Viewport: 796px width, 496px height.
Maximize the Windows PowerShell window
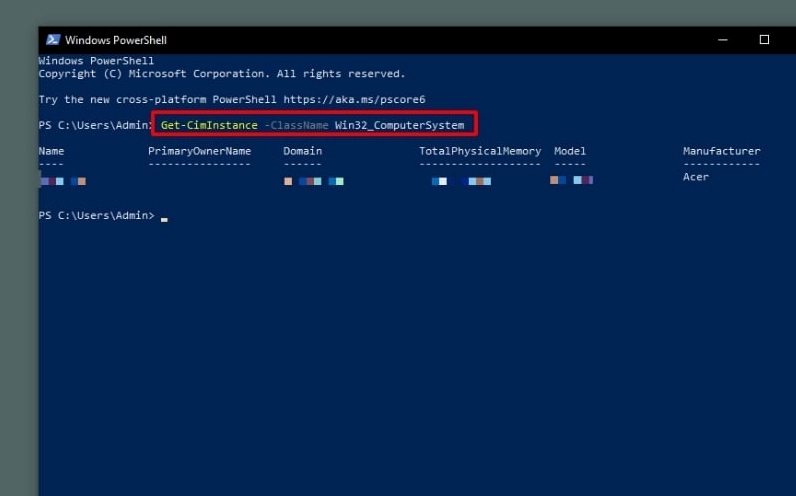pos(765,40)
